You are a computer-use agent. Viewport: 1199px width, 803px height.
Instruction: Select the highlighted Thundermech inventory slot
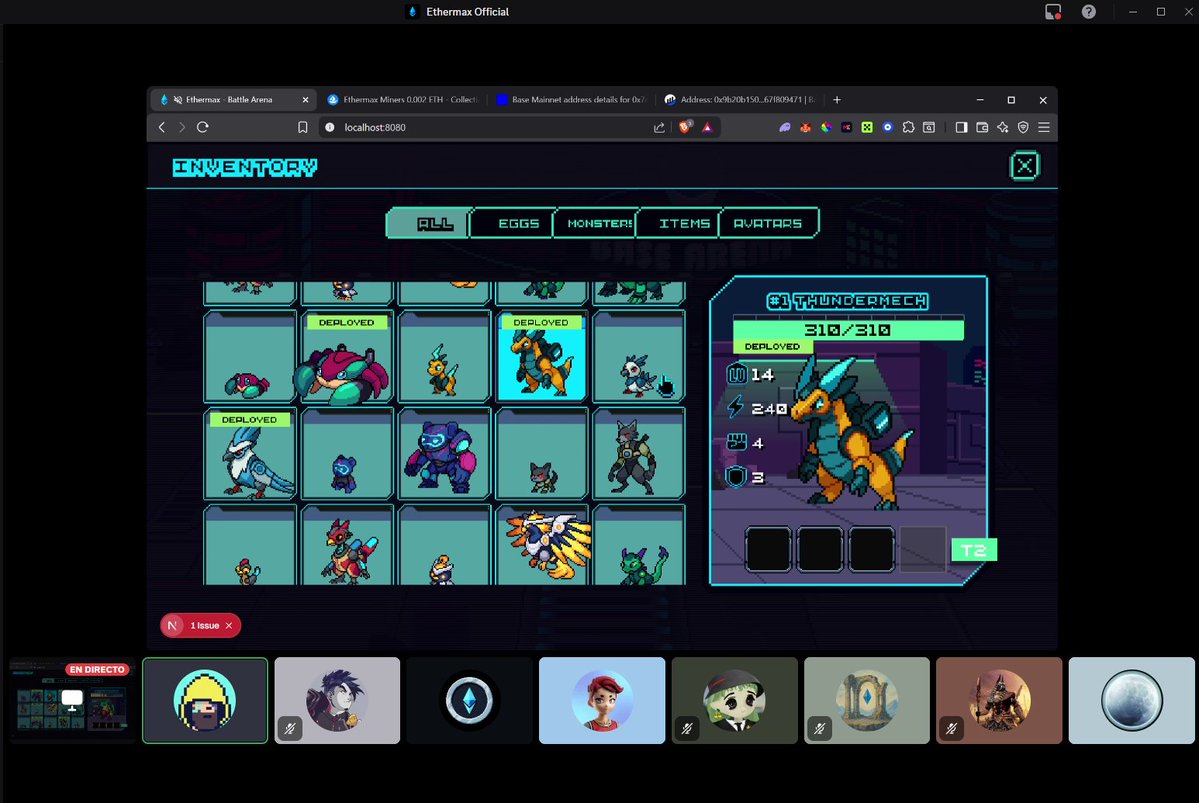(x=541, y=356)
